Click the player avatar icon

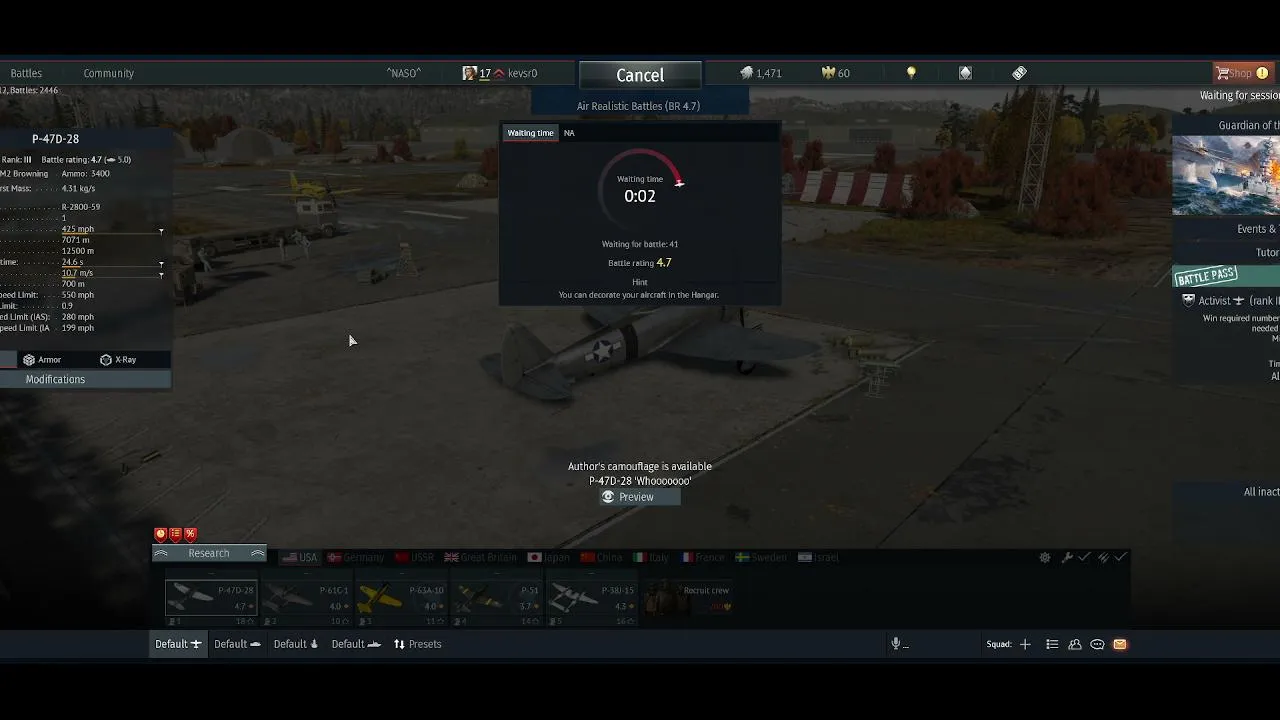coord(469,73)
